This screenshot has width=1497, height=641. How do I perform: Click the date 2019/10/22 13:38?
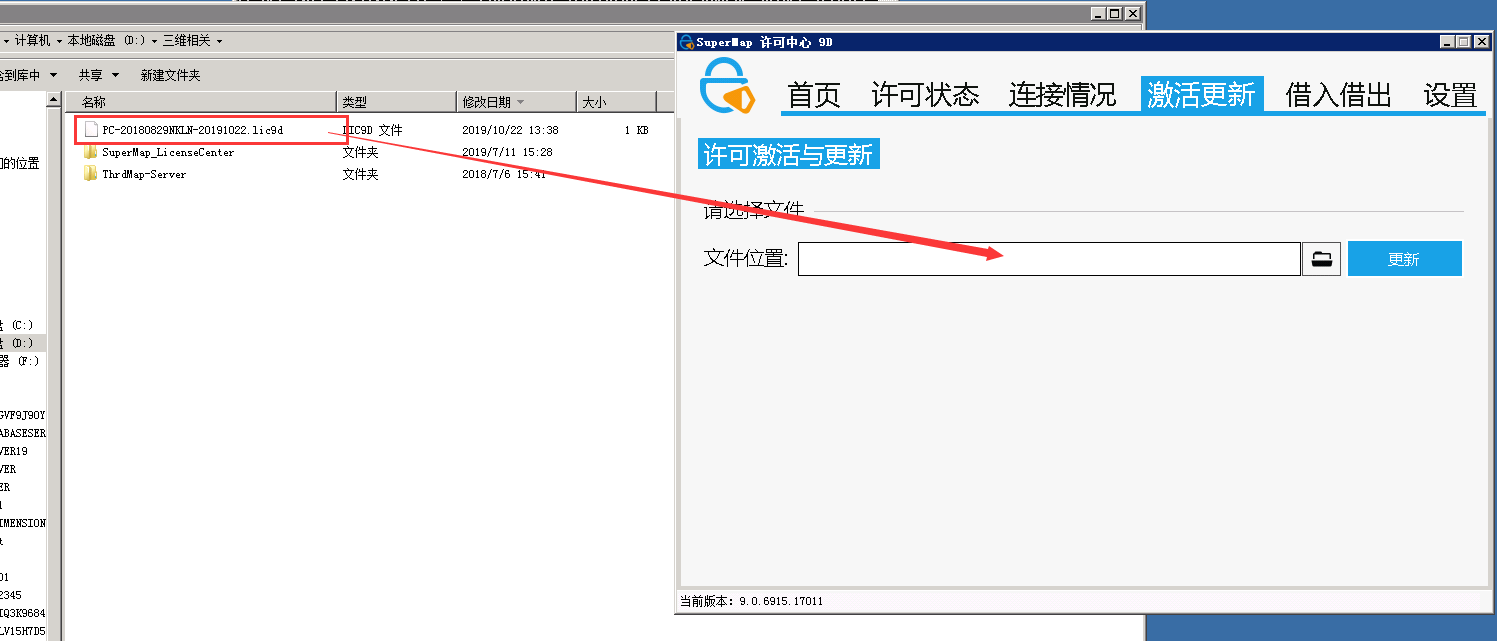[510, 130]
